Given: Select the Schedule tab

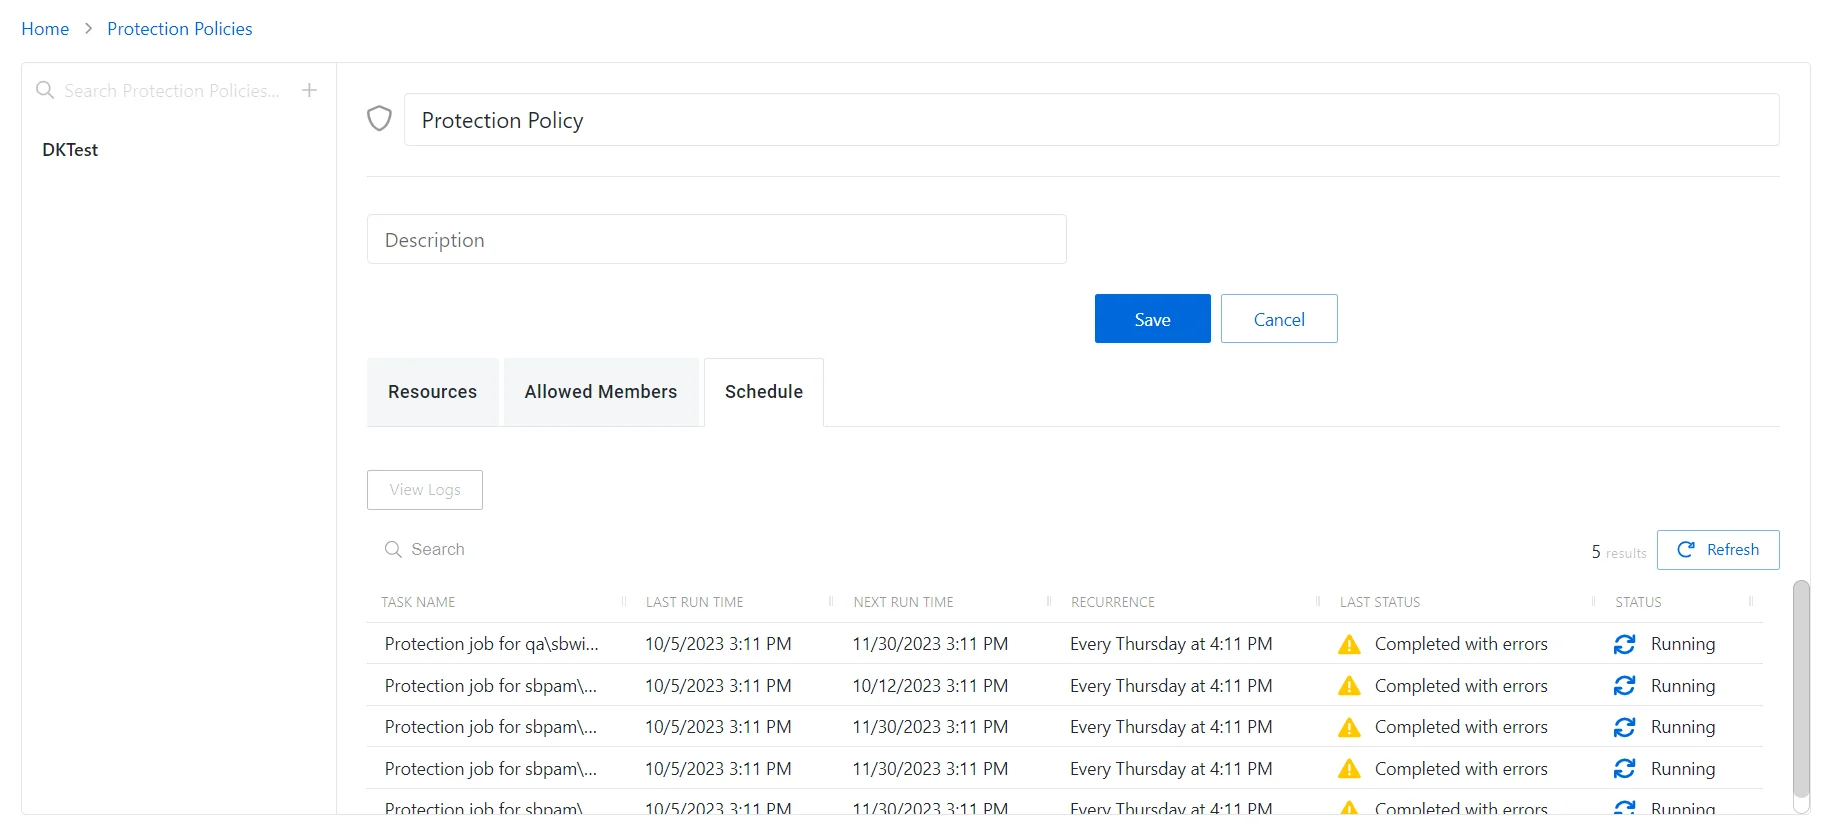Looking at the screenshot, I should pyautogui.click(x=764, y=392).
